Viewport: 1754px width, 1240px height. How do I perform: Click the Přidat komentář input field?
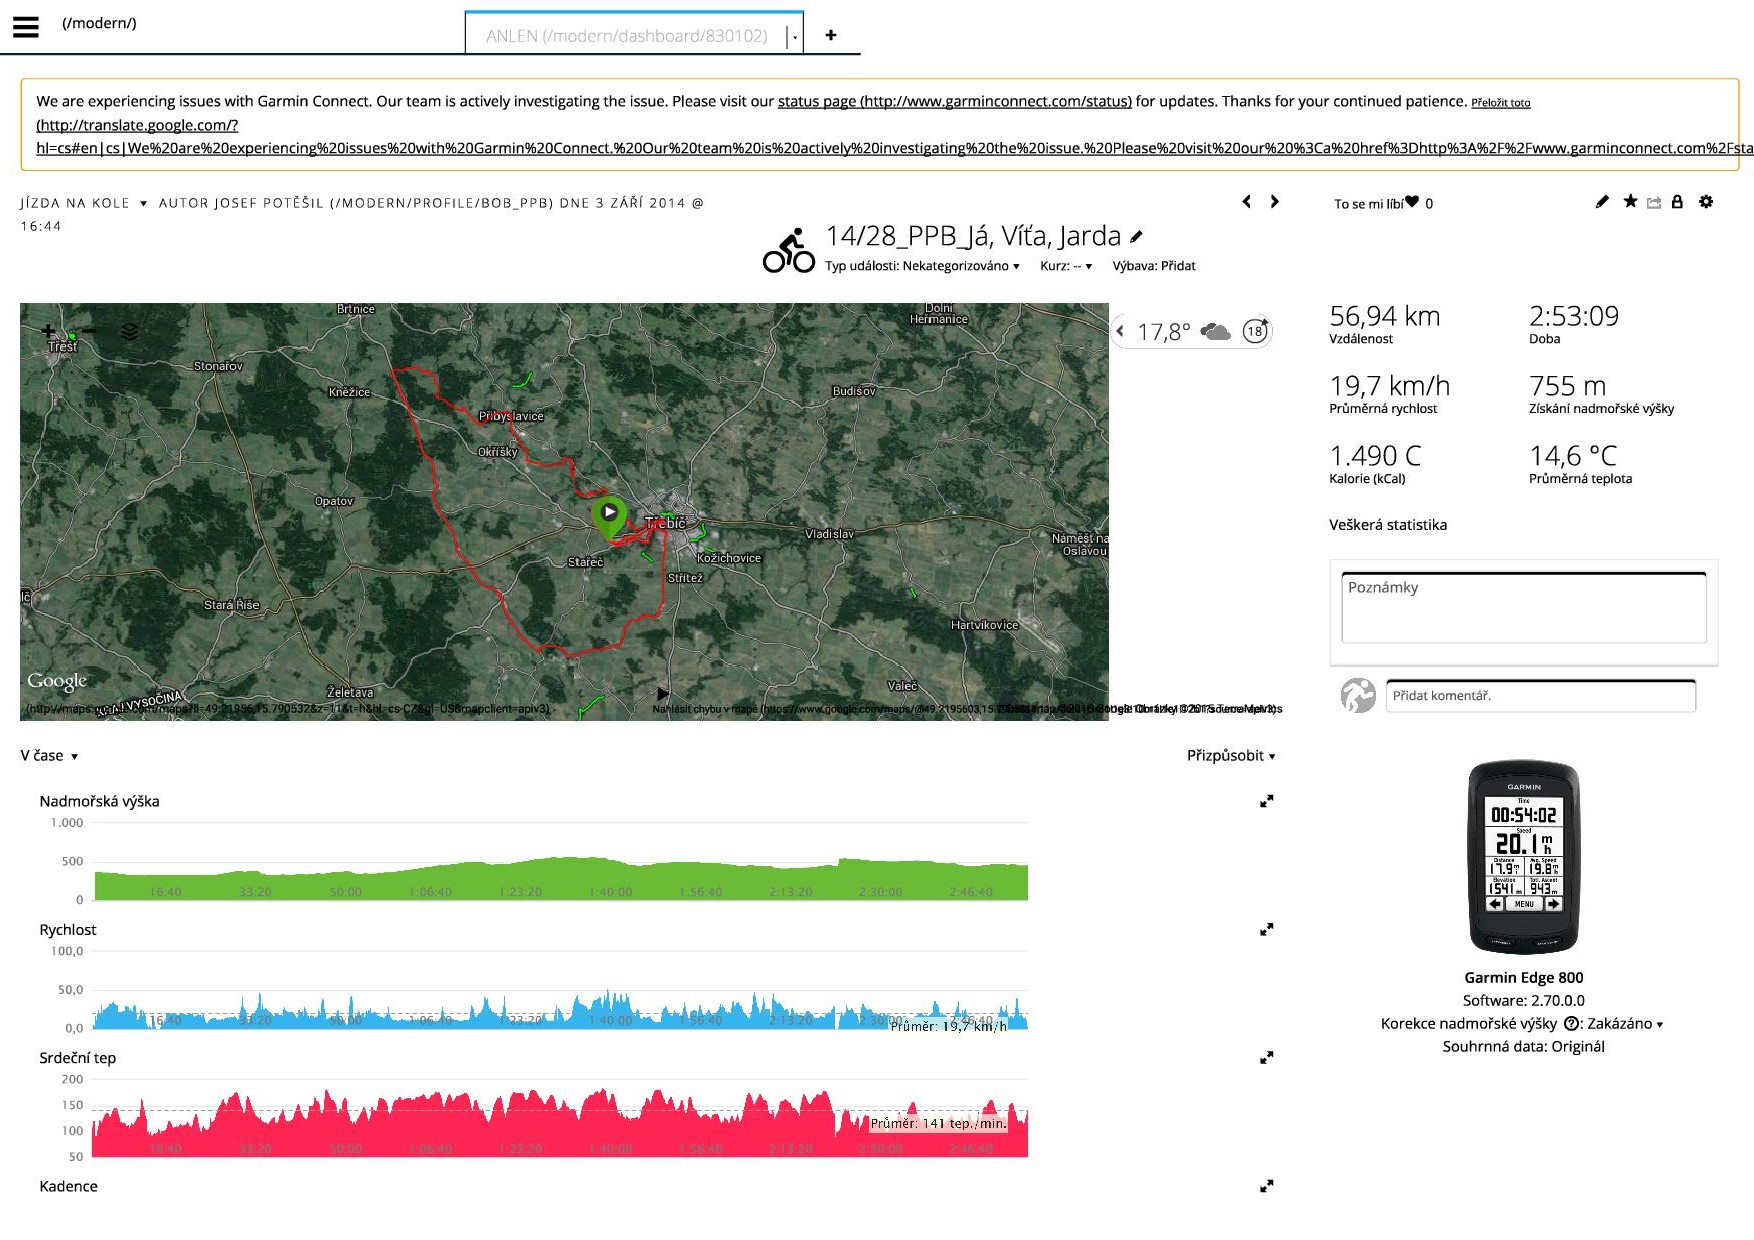(x=1540, y=696)
